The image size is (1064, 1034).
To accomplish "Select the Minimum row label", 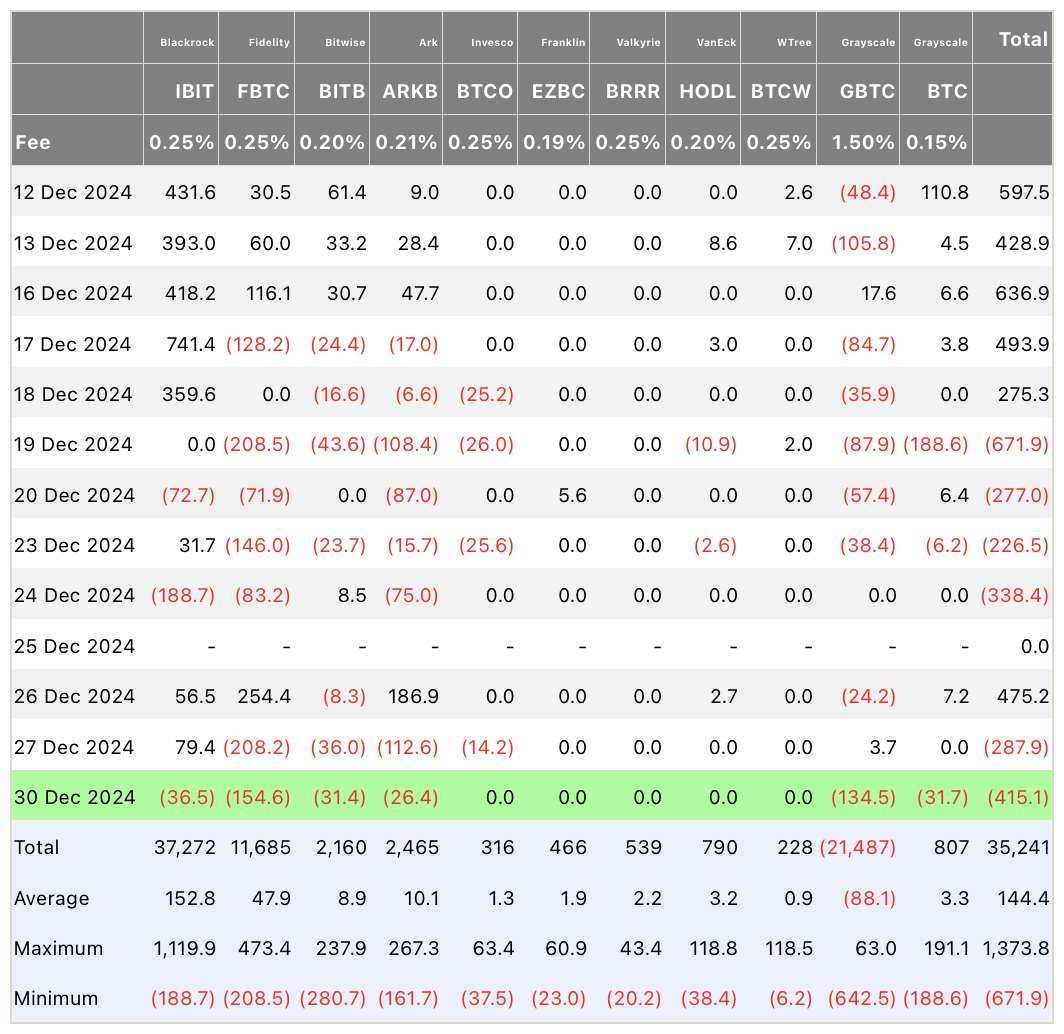I will click(x=56, y=999).
